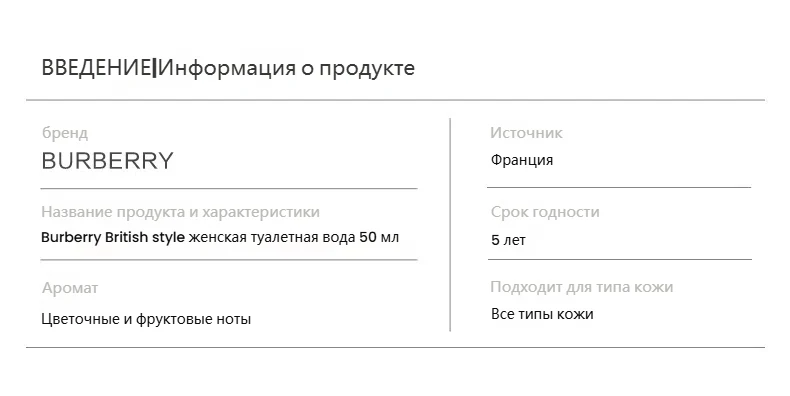The image size is (790, 396).
Task: Select the '5 лет' shelf life value
Action: coord(508,240)
